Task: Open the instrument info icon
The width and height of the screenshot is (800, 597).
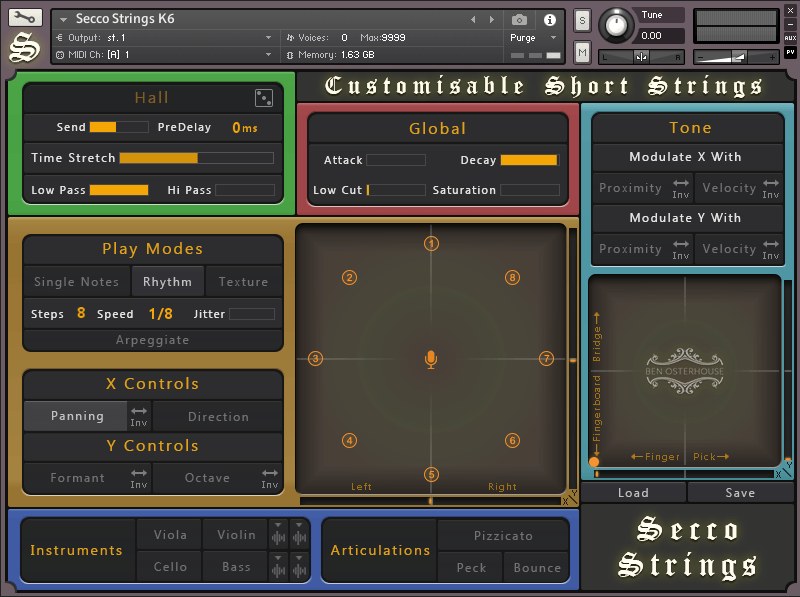Action: (549, 19)
